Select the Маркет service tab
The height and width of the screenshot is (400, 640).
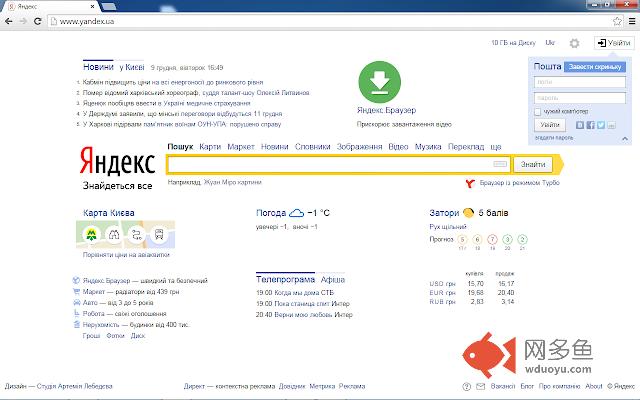(241, 147)
